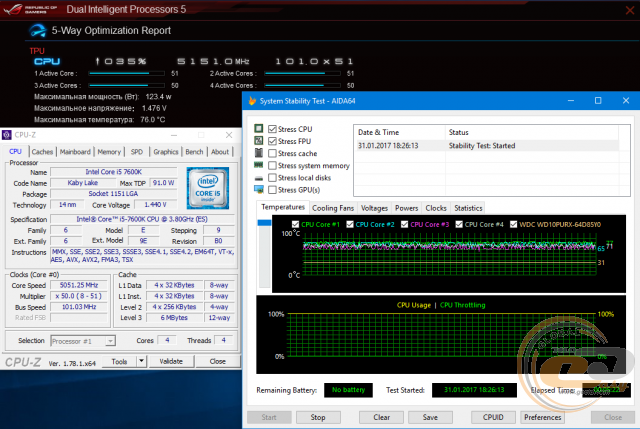Viewport: 640px width, 429px height.
Task: Click the 4 Active Cores ratio bar
Action: click(x=302, y=86)
